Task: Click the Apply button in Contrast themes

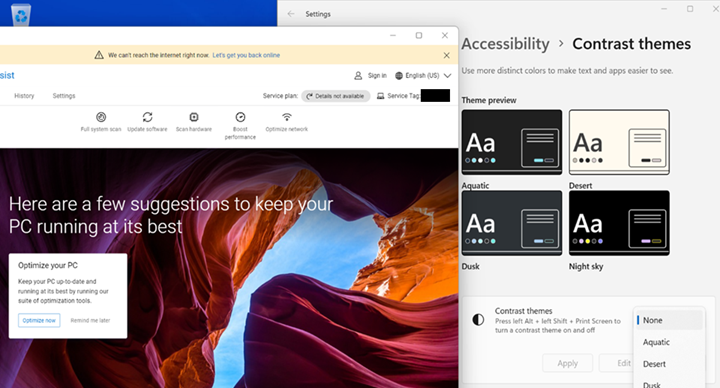Action: 568,363
